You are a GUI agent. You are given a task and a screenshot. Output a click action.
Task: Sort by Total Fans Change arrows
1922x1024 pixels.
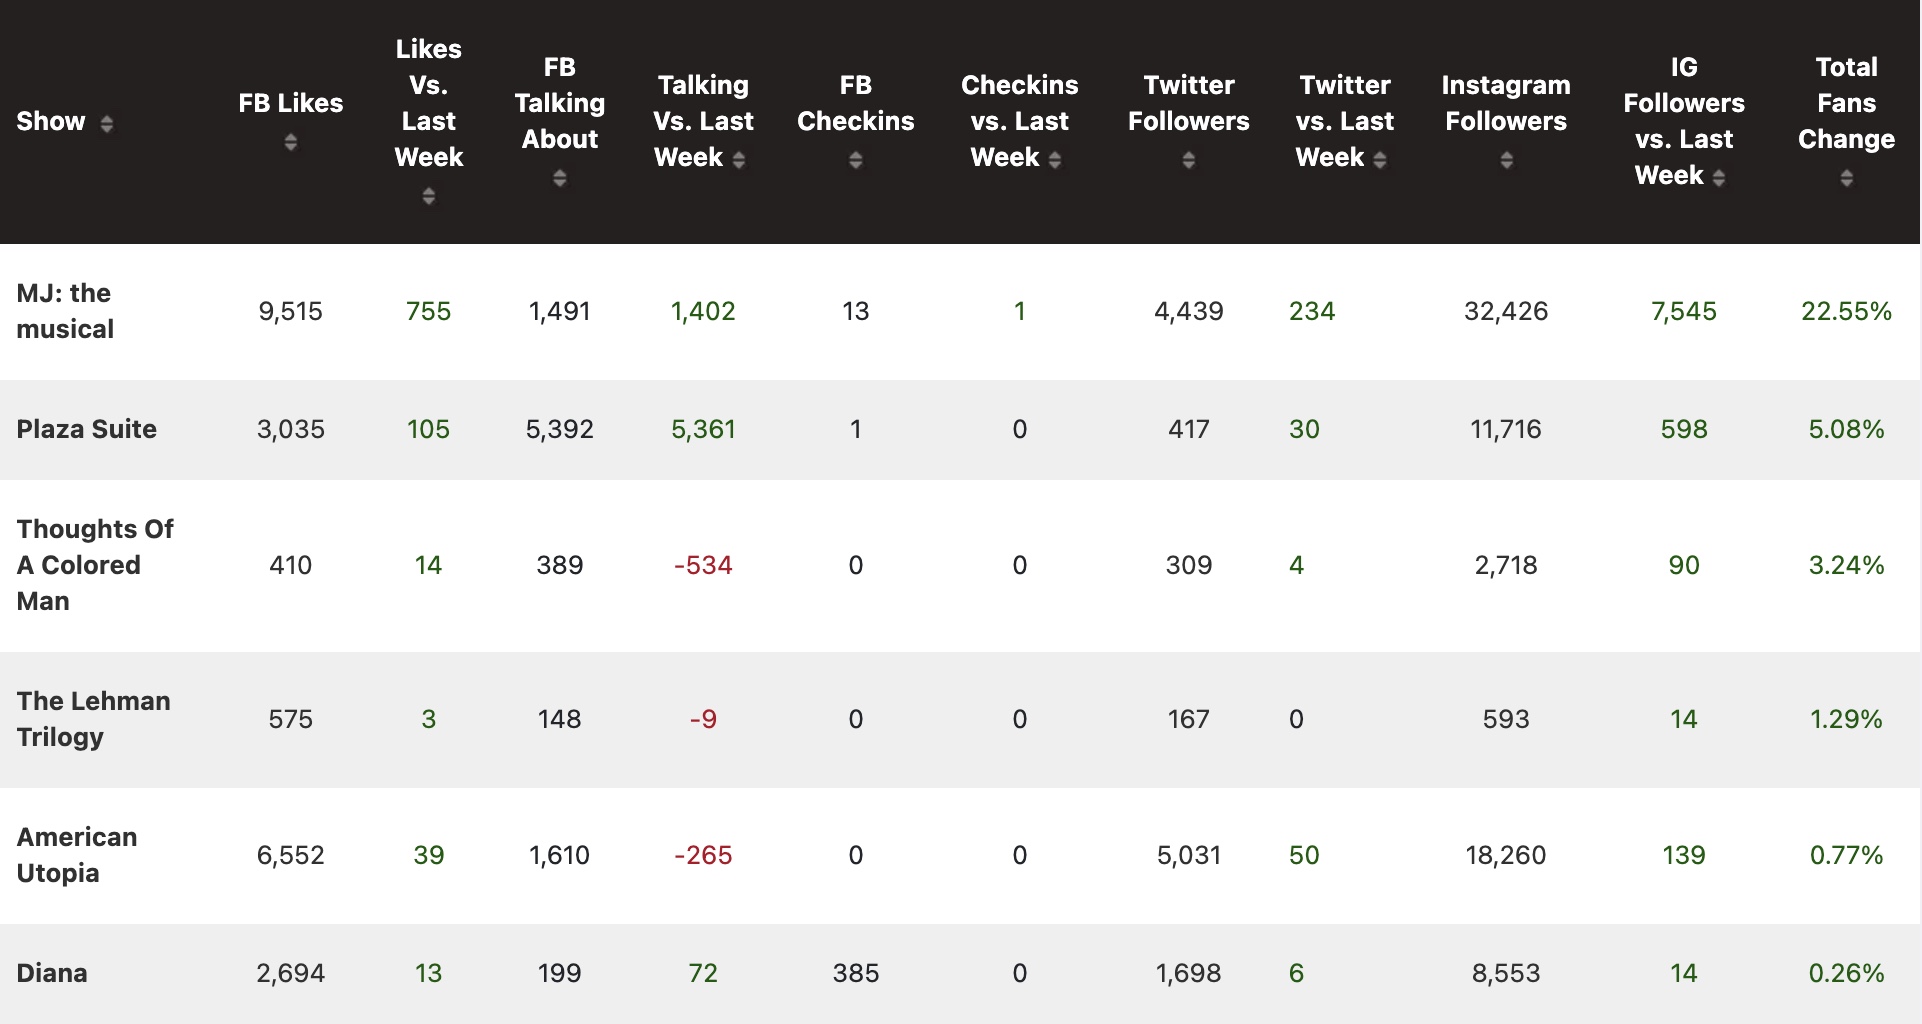pos(1846,178)
